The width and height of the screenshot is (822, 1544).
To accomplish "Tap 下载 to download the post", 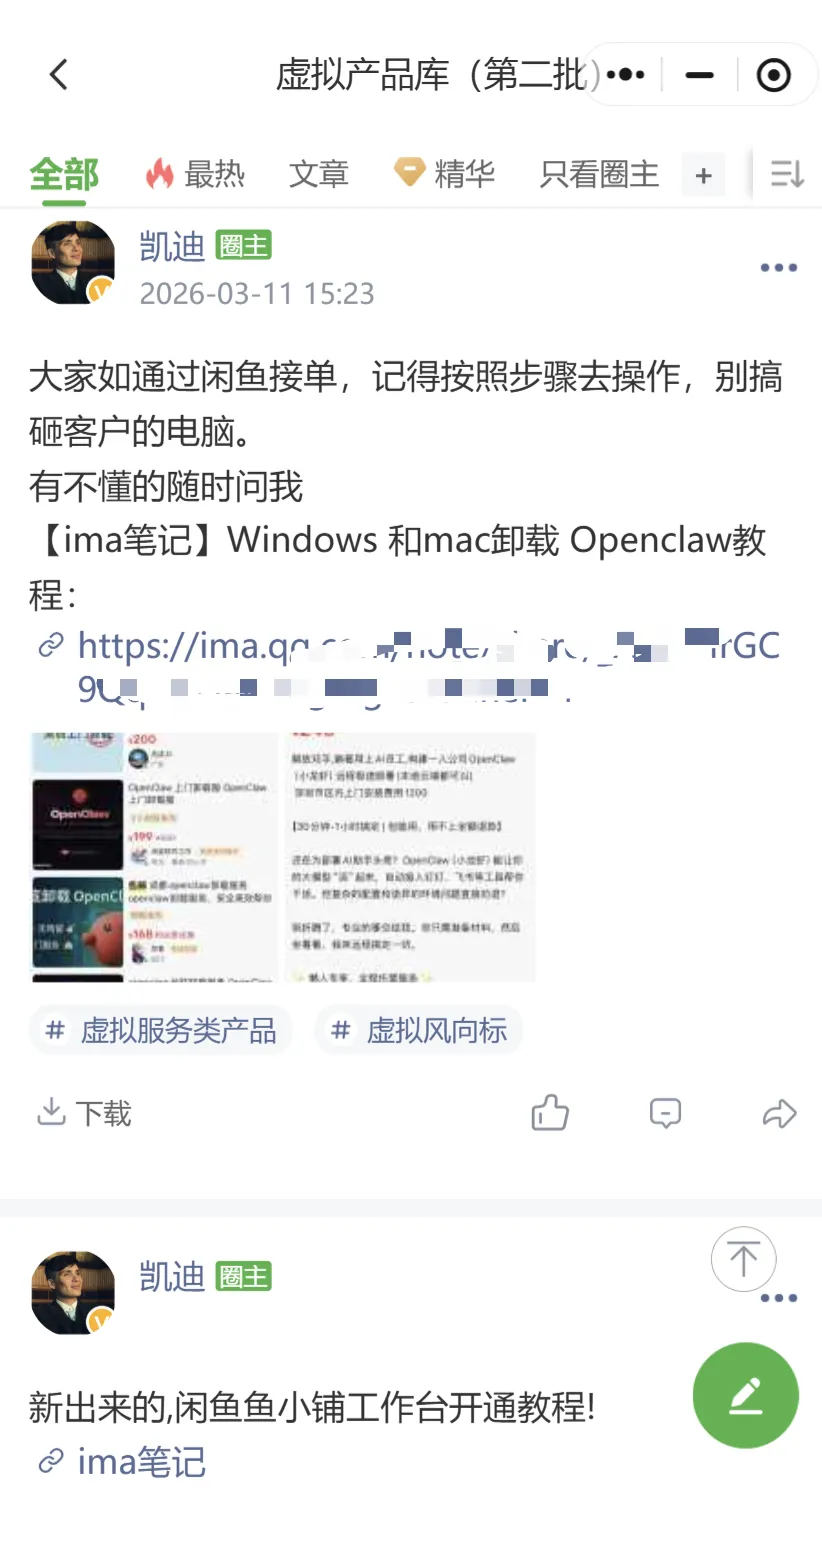I will 84,1113.
